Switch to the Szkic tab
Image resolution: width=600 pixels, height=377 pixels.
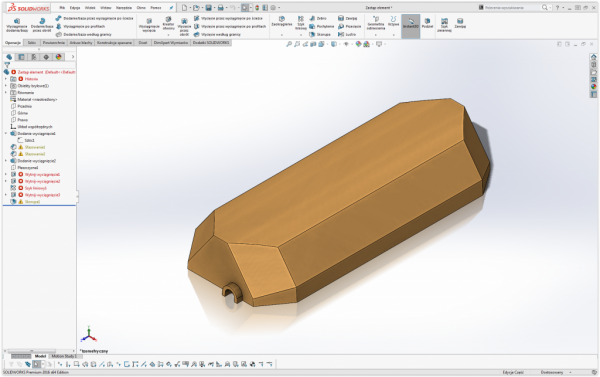click(31, 43)
